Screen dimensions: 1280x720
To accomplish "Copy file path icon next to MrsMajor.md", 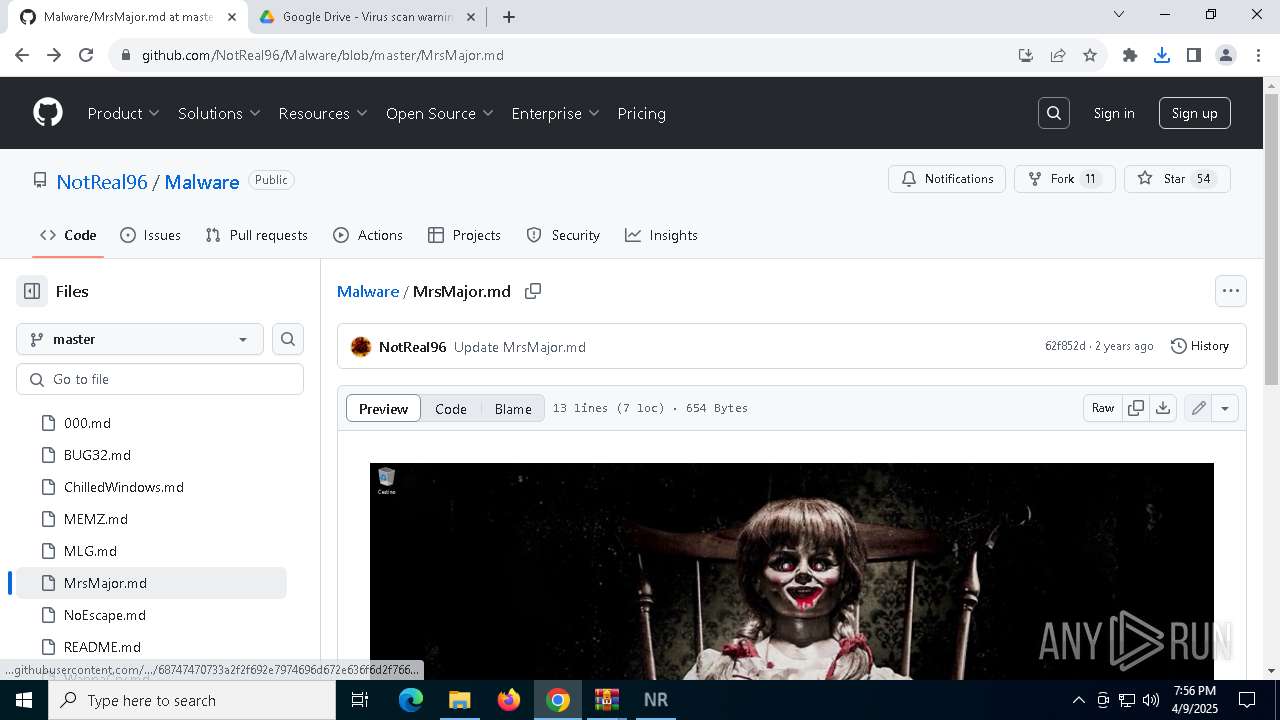I will click(x=533, y=291).
